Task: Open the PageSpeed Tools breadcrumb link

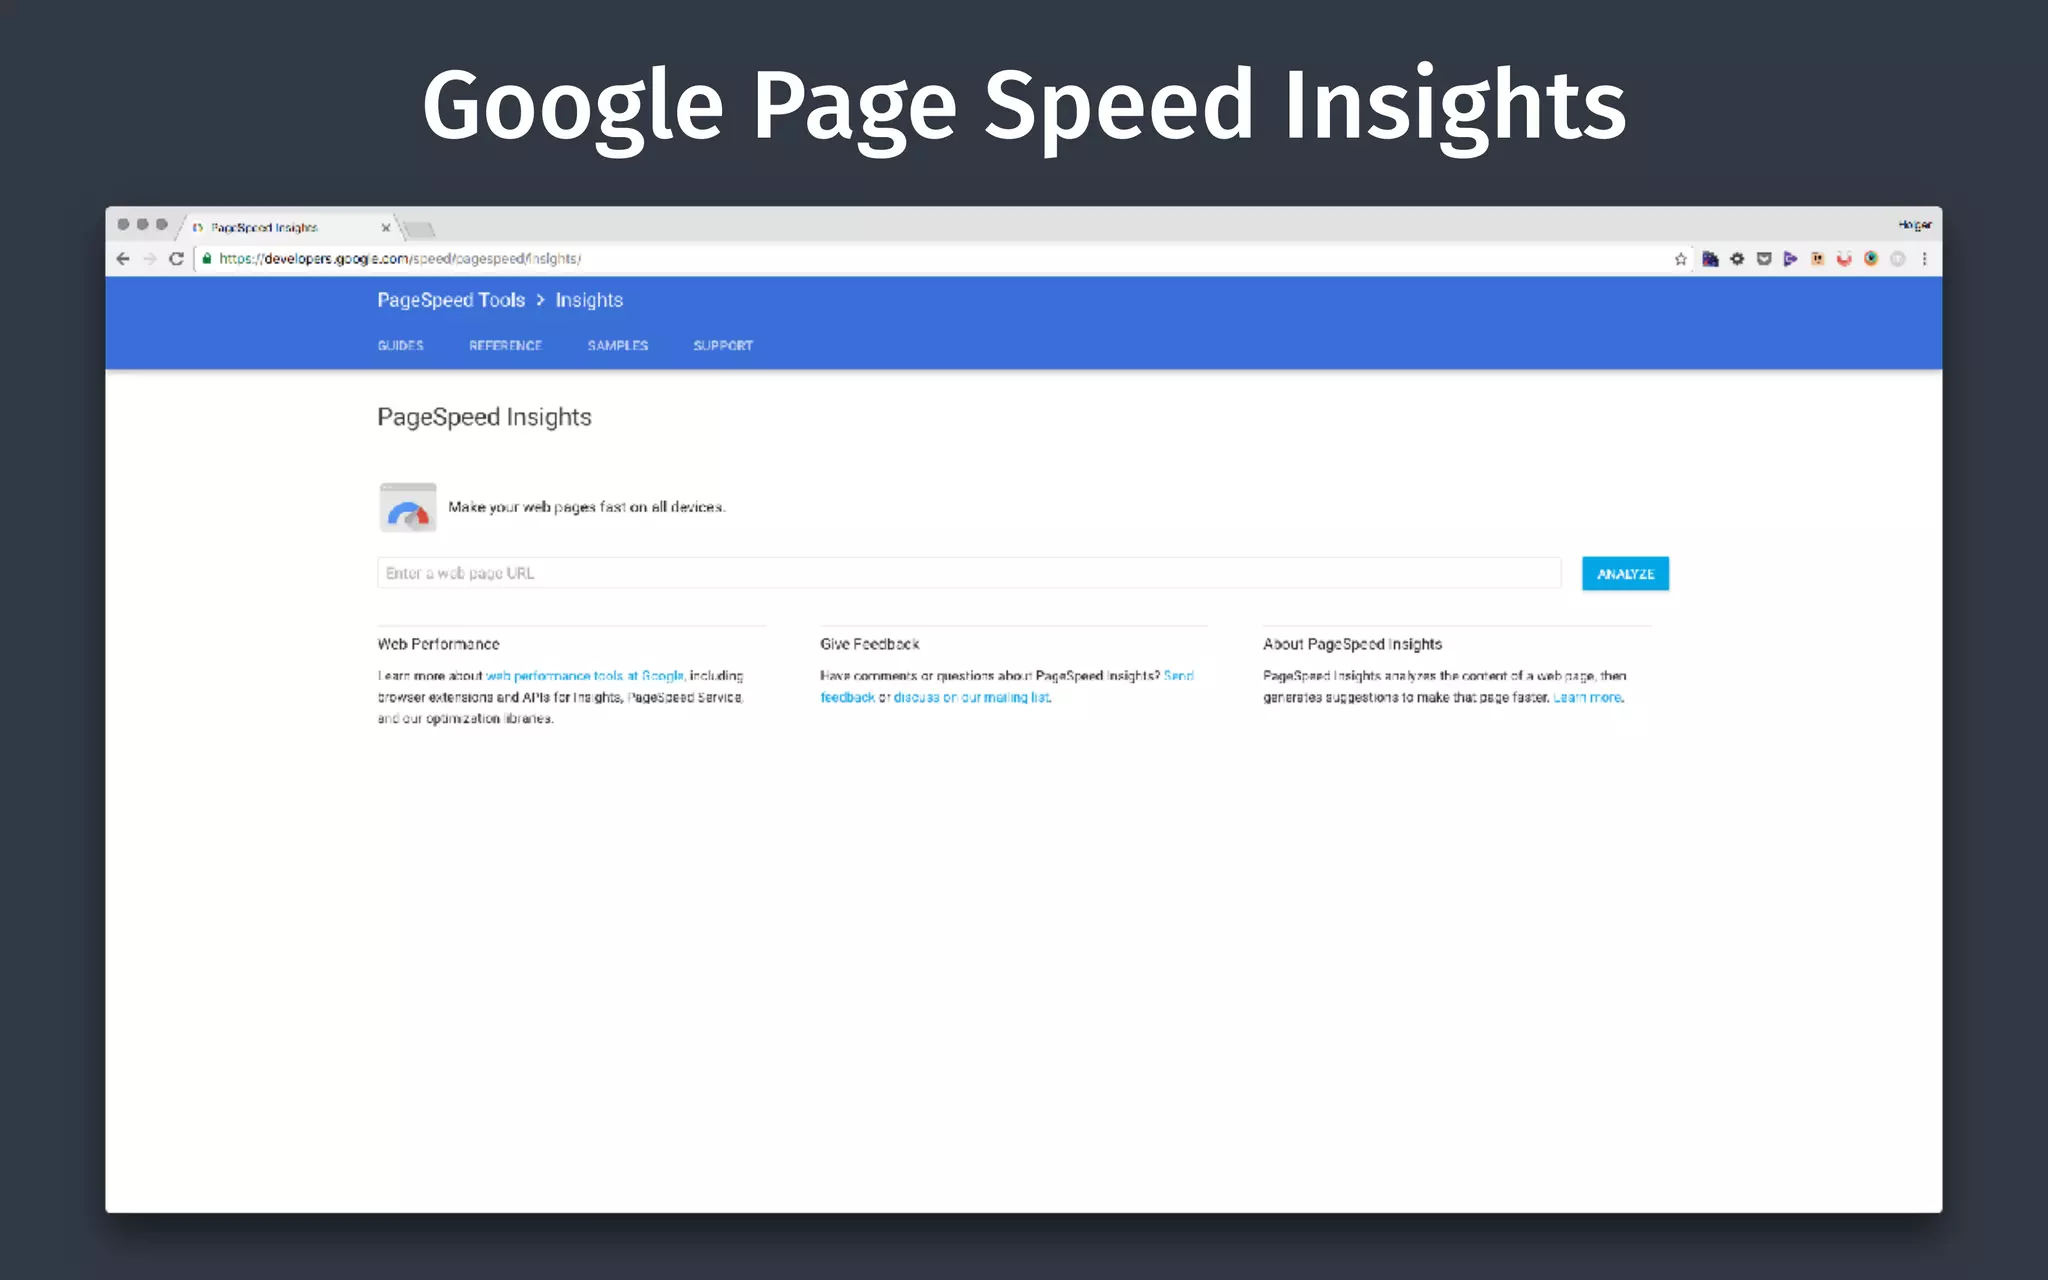Action: (451, 300)
